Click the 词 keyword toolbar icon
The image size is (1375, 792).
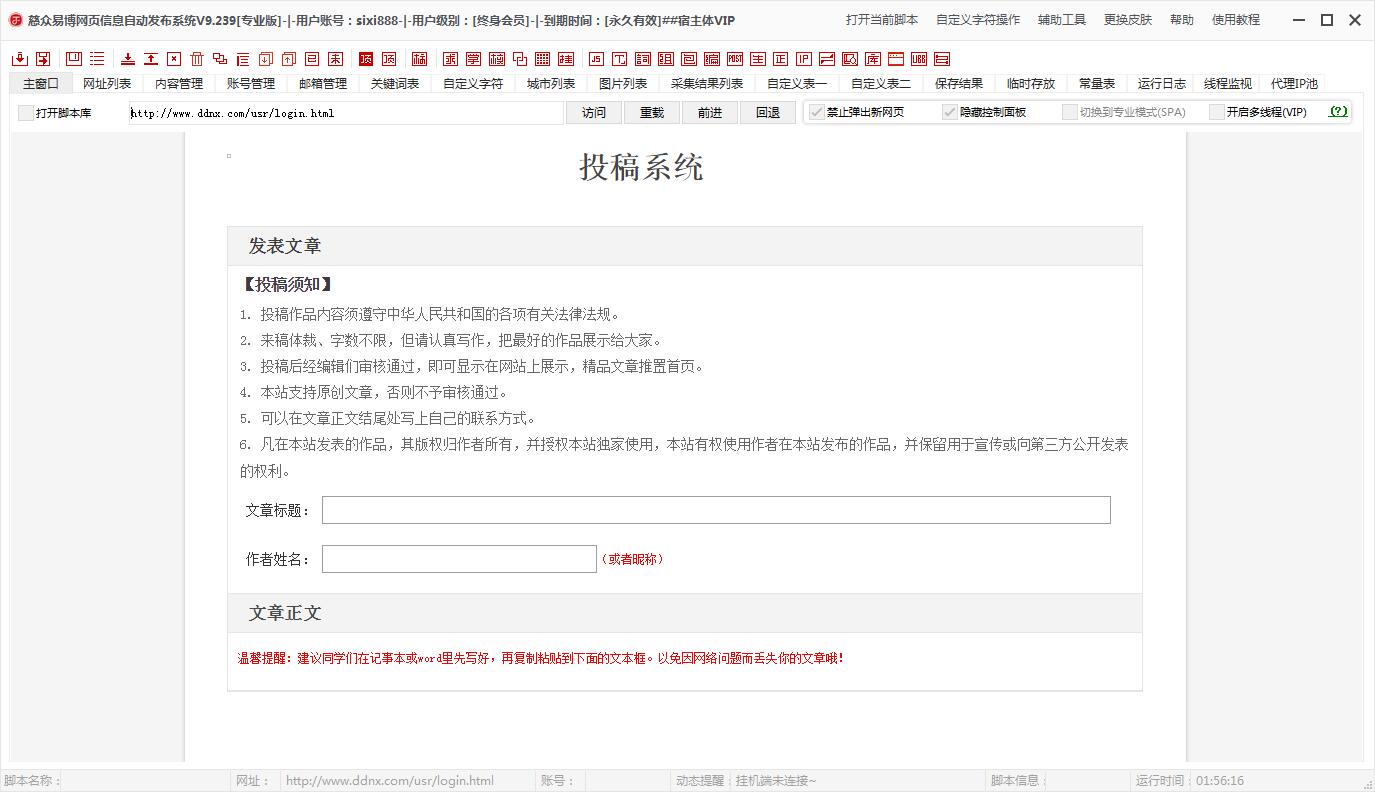642,59
